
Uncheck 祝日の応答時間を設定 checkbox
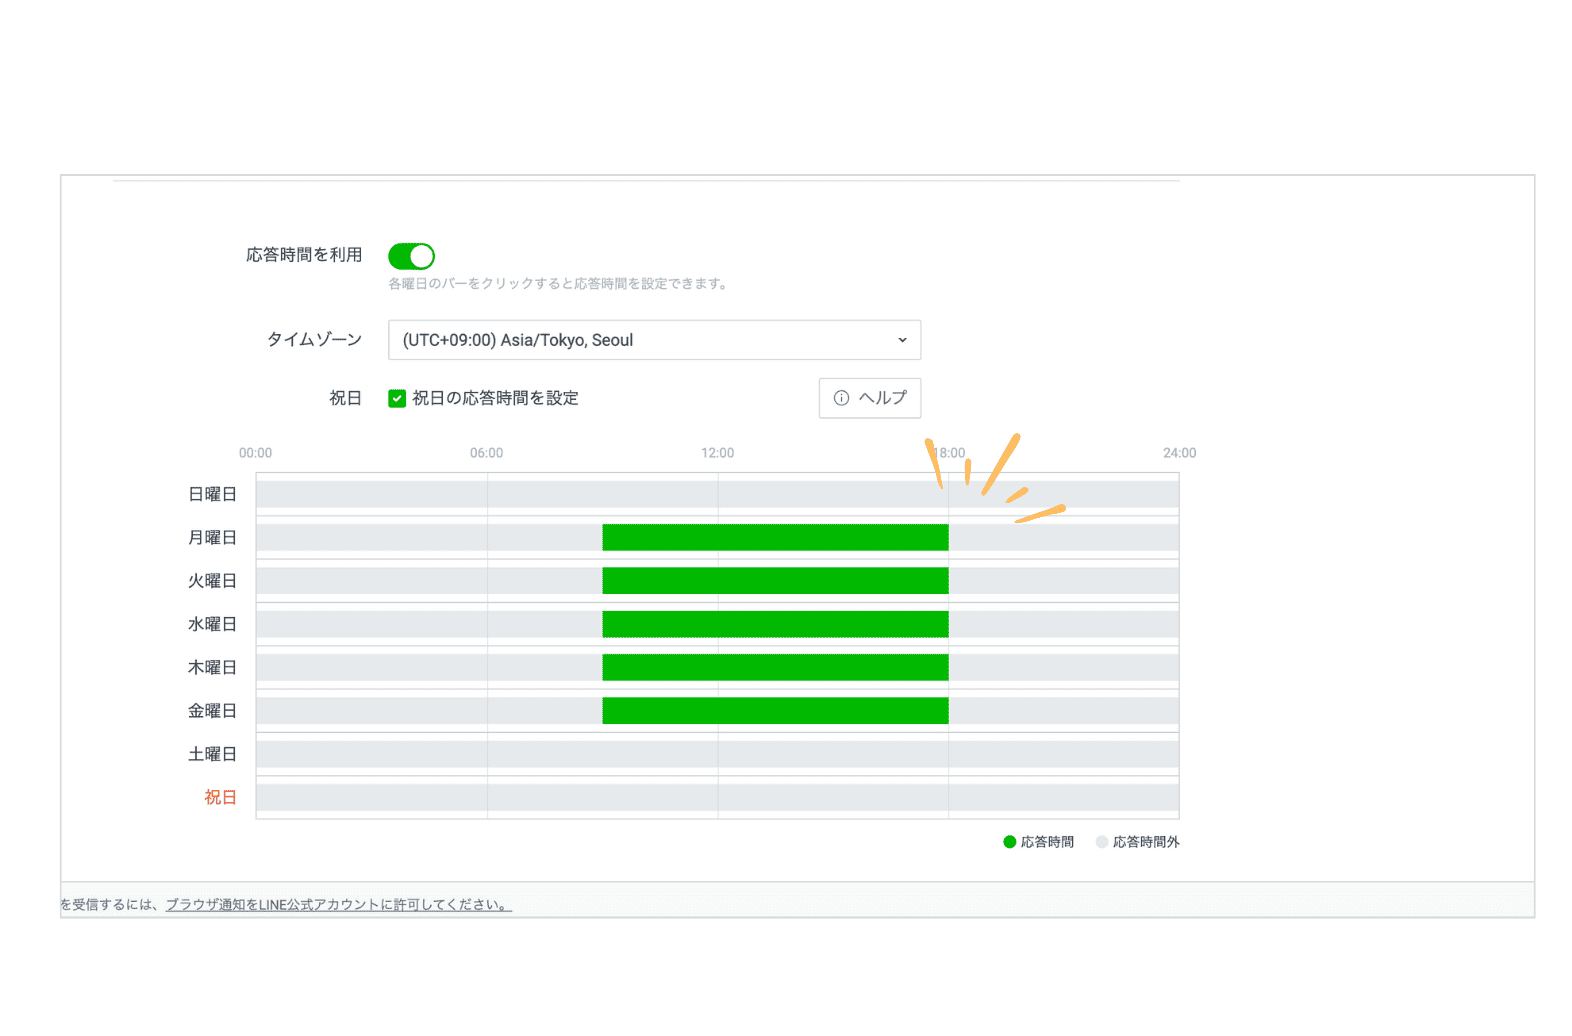pos(397,398)
